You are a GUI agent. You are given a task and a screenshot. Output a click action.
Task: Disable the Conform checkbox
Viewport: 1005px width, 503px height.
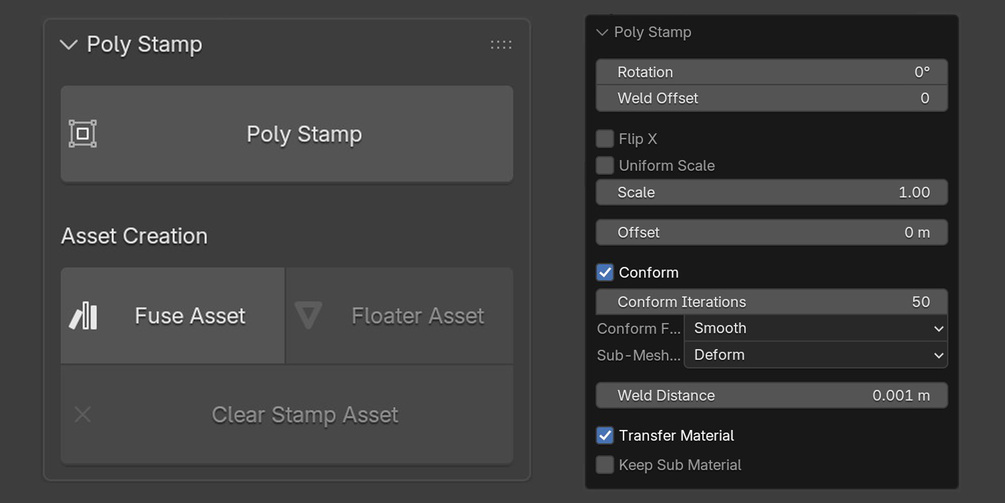point(604,272)
